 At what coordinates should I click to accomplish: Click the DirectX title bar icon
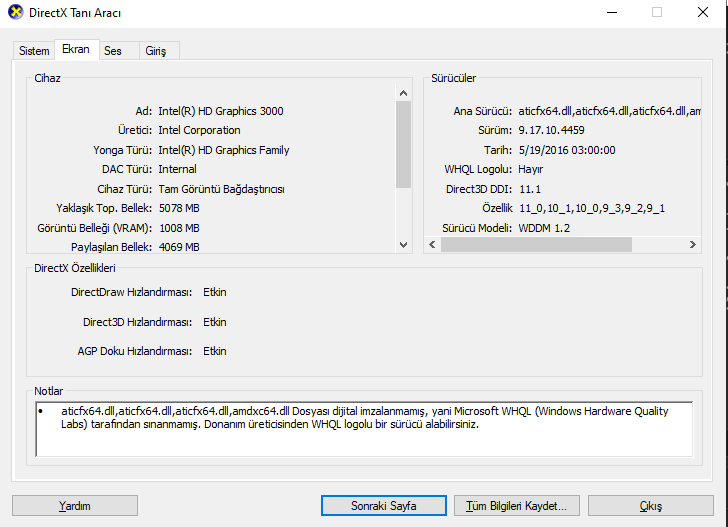coord(15,12)
